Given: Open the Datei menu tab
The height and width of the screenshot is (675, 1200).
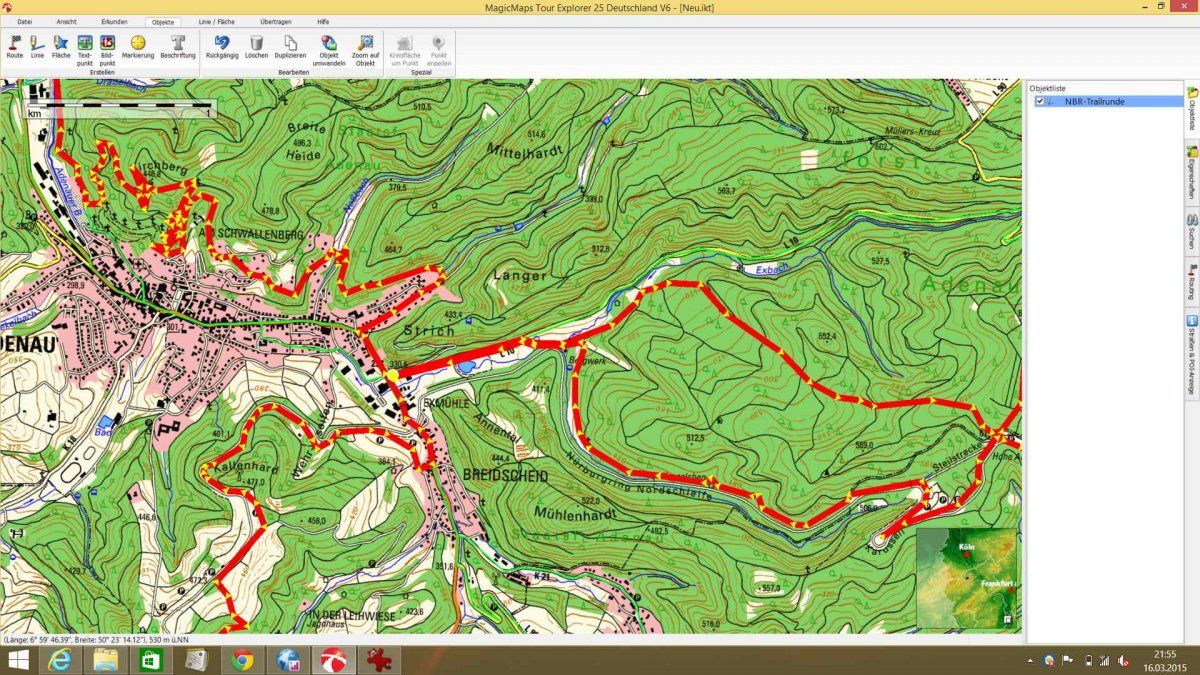Looking at the screenshot, I should (25, 21).
